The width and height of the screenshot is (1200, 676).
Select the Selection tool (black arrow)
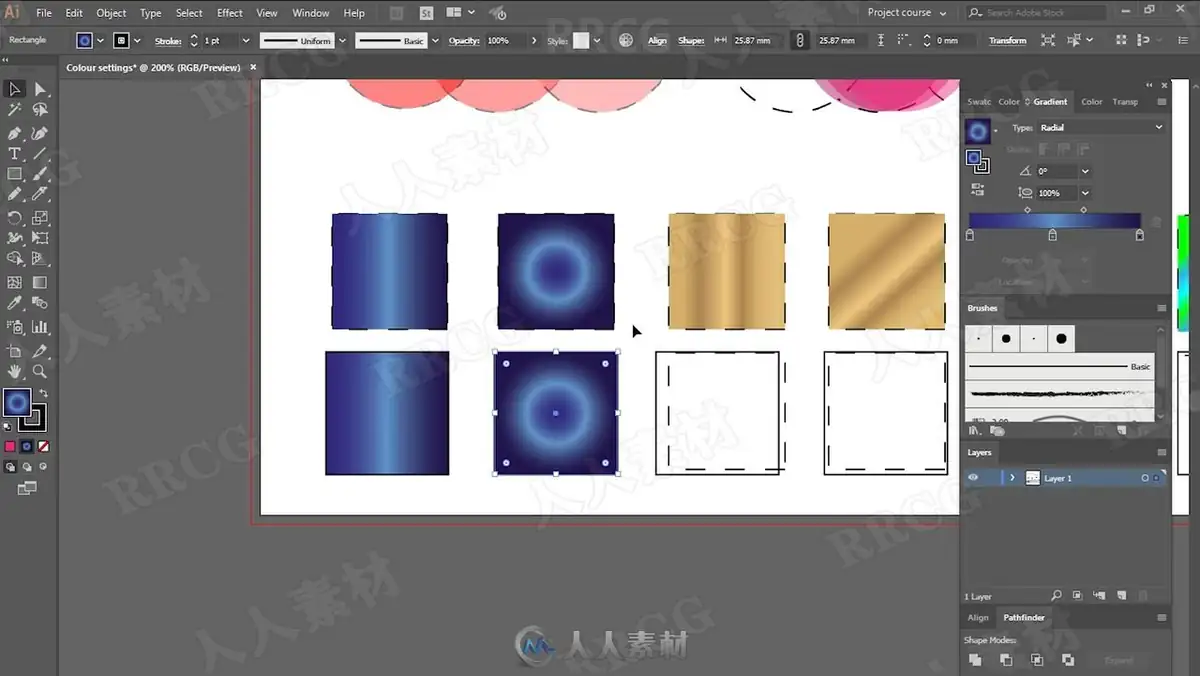[x=15, y=89]
